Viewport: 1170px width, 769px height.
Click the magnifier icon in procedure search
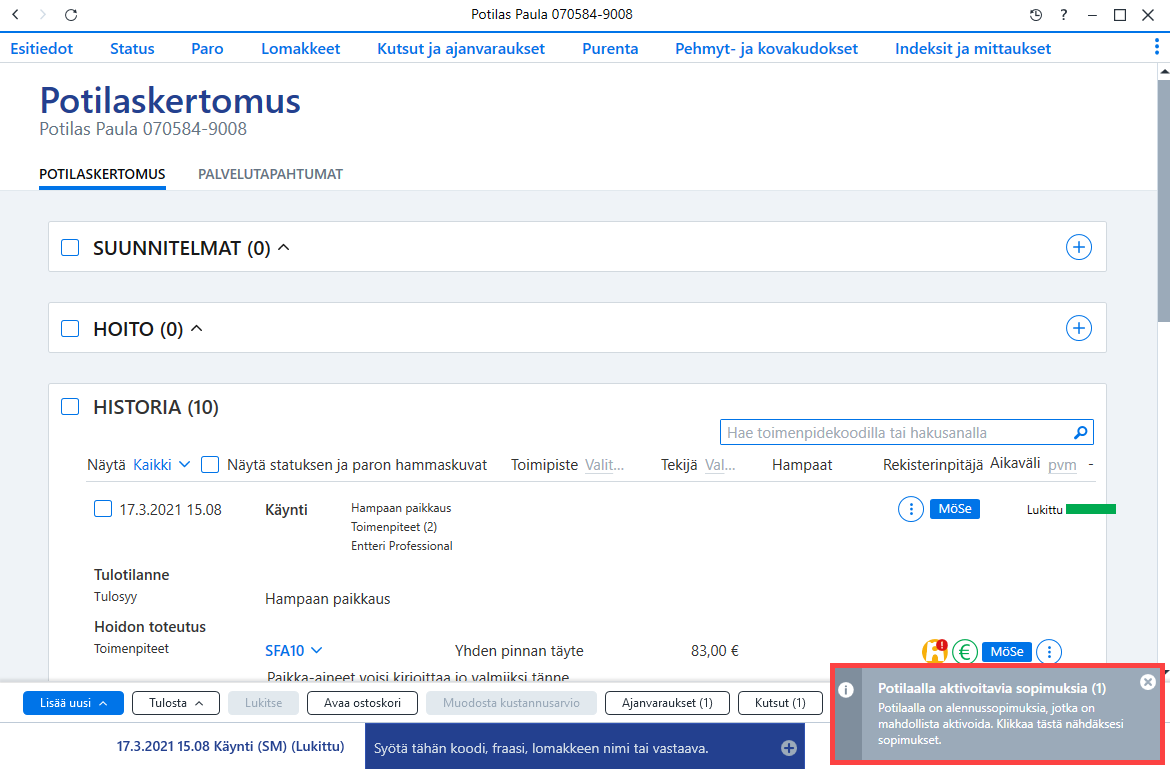pyautogui.click(x=1080, y=433)
